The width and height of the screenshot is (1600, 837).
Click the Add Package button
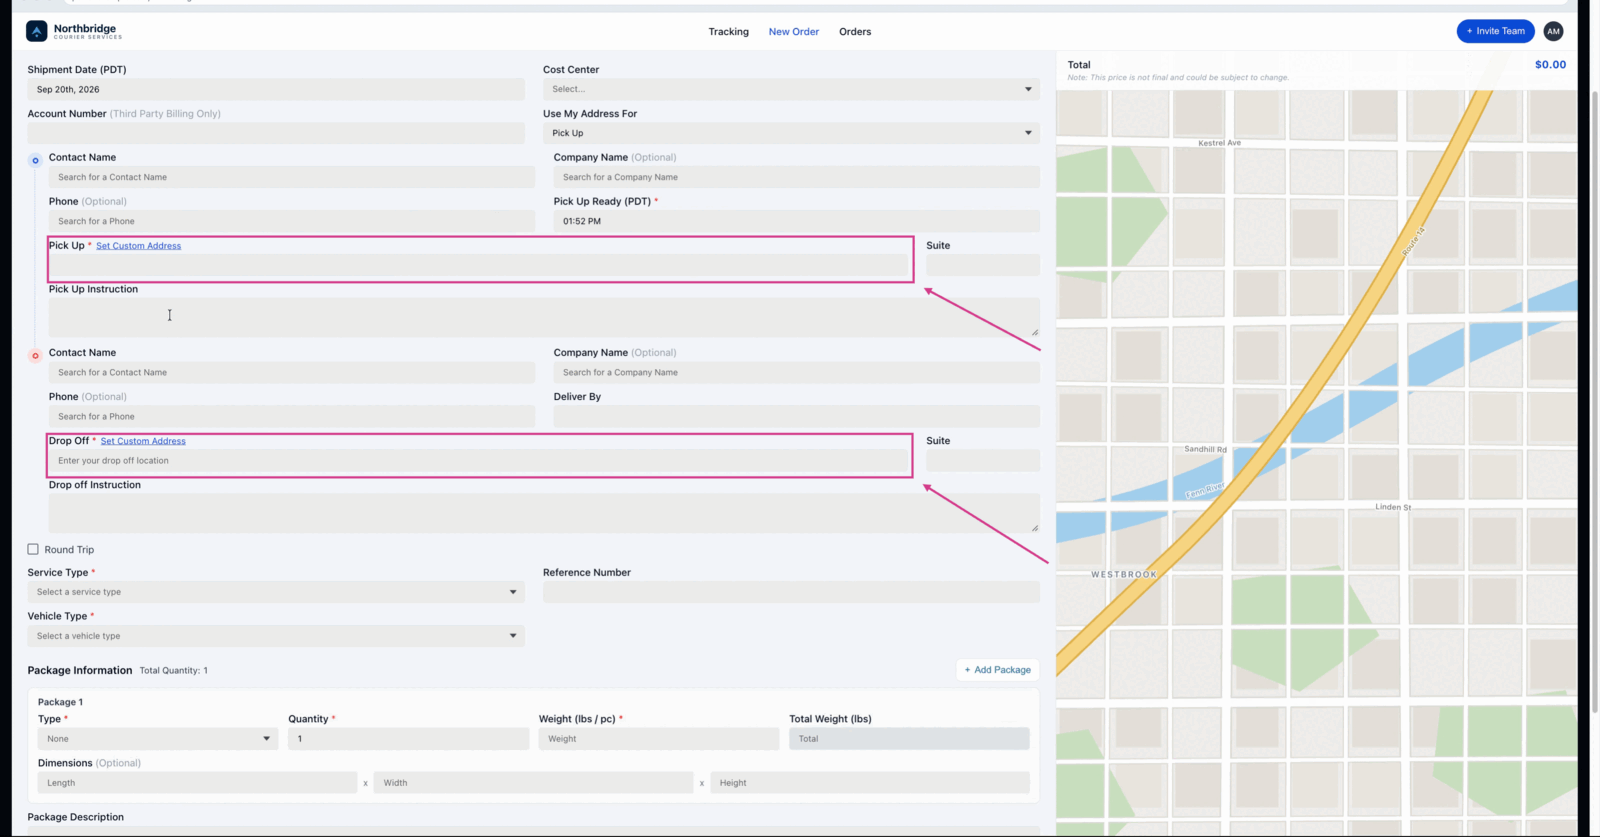tap(998, 670)
